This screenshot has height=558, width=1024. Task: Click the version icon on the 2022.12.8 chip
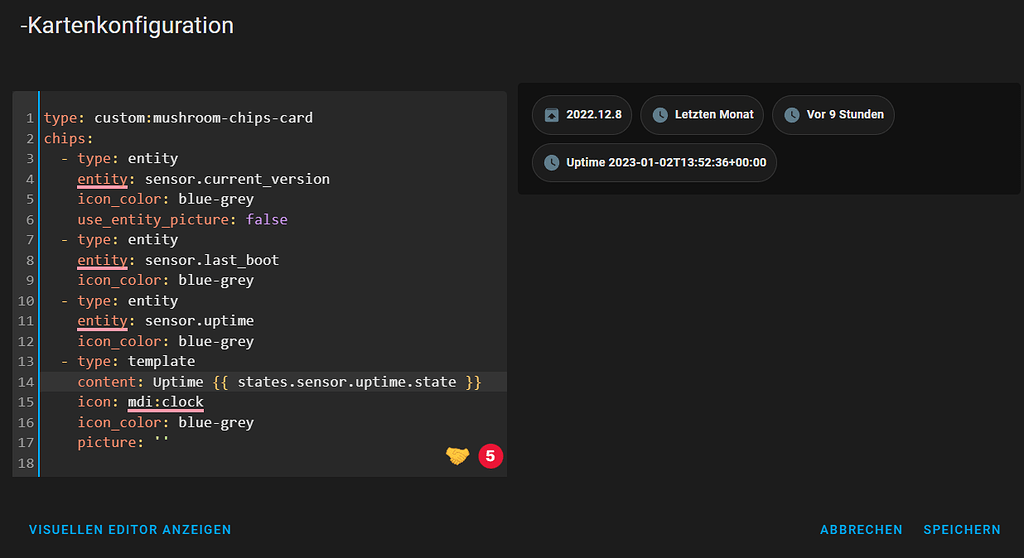[x=552, y=115]
